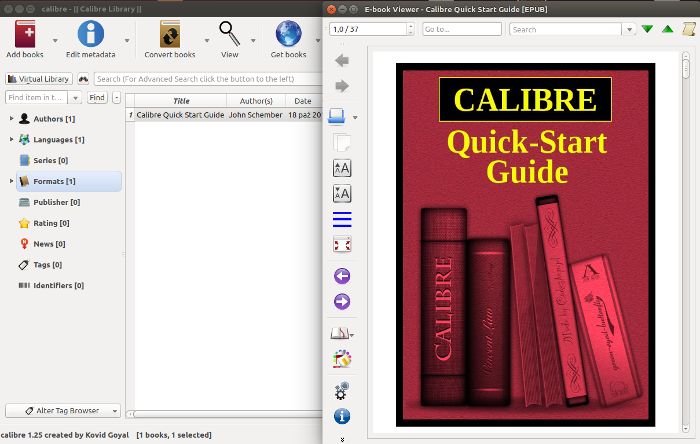This screenshot has height=444, width=700.
Task: Click the book list horizontal scrollbar
Action: pyautogui.click(x=225, y=414)
